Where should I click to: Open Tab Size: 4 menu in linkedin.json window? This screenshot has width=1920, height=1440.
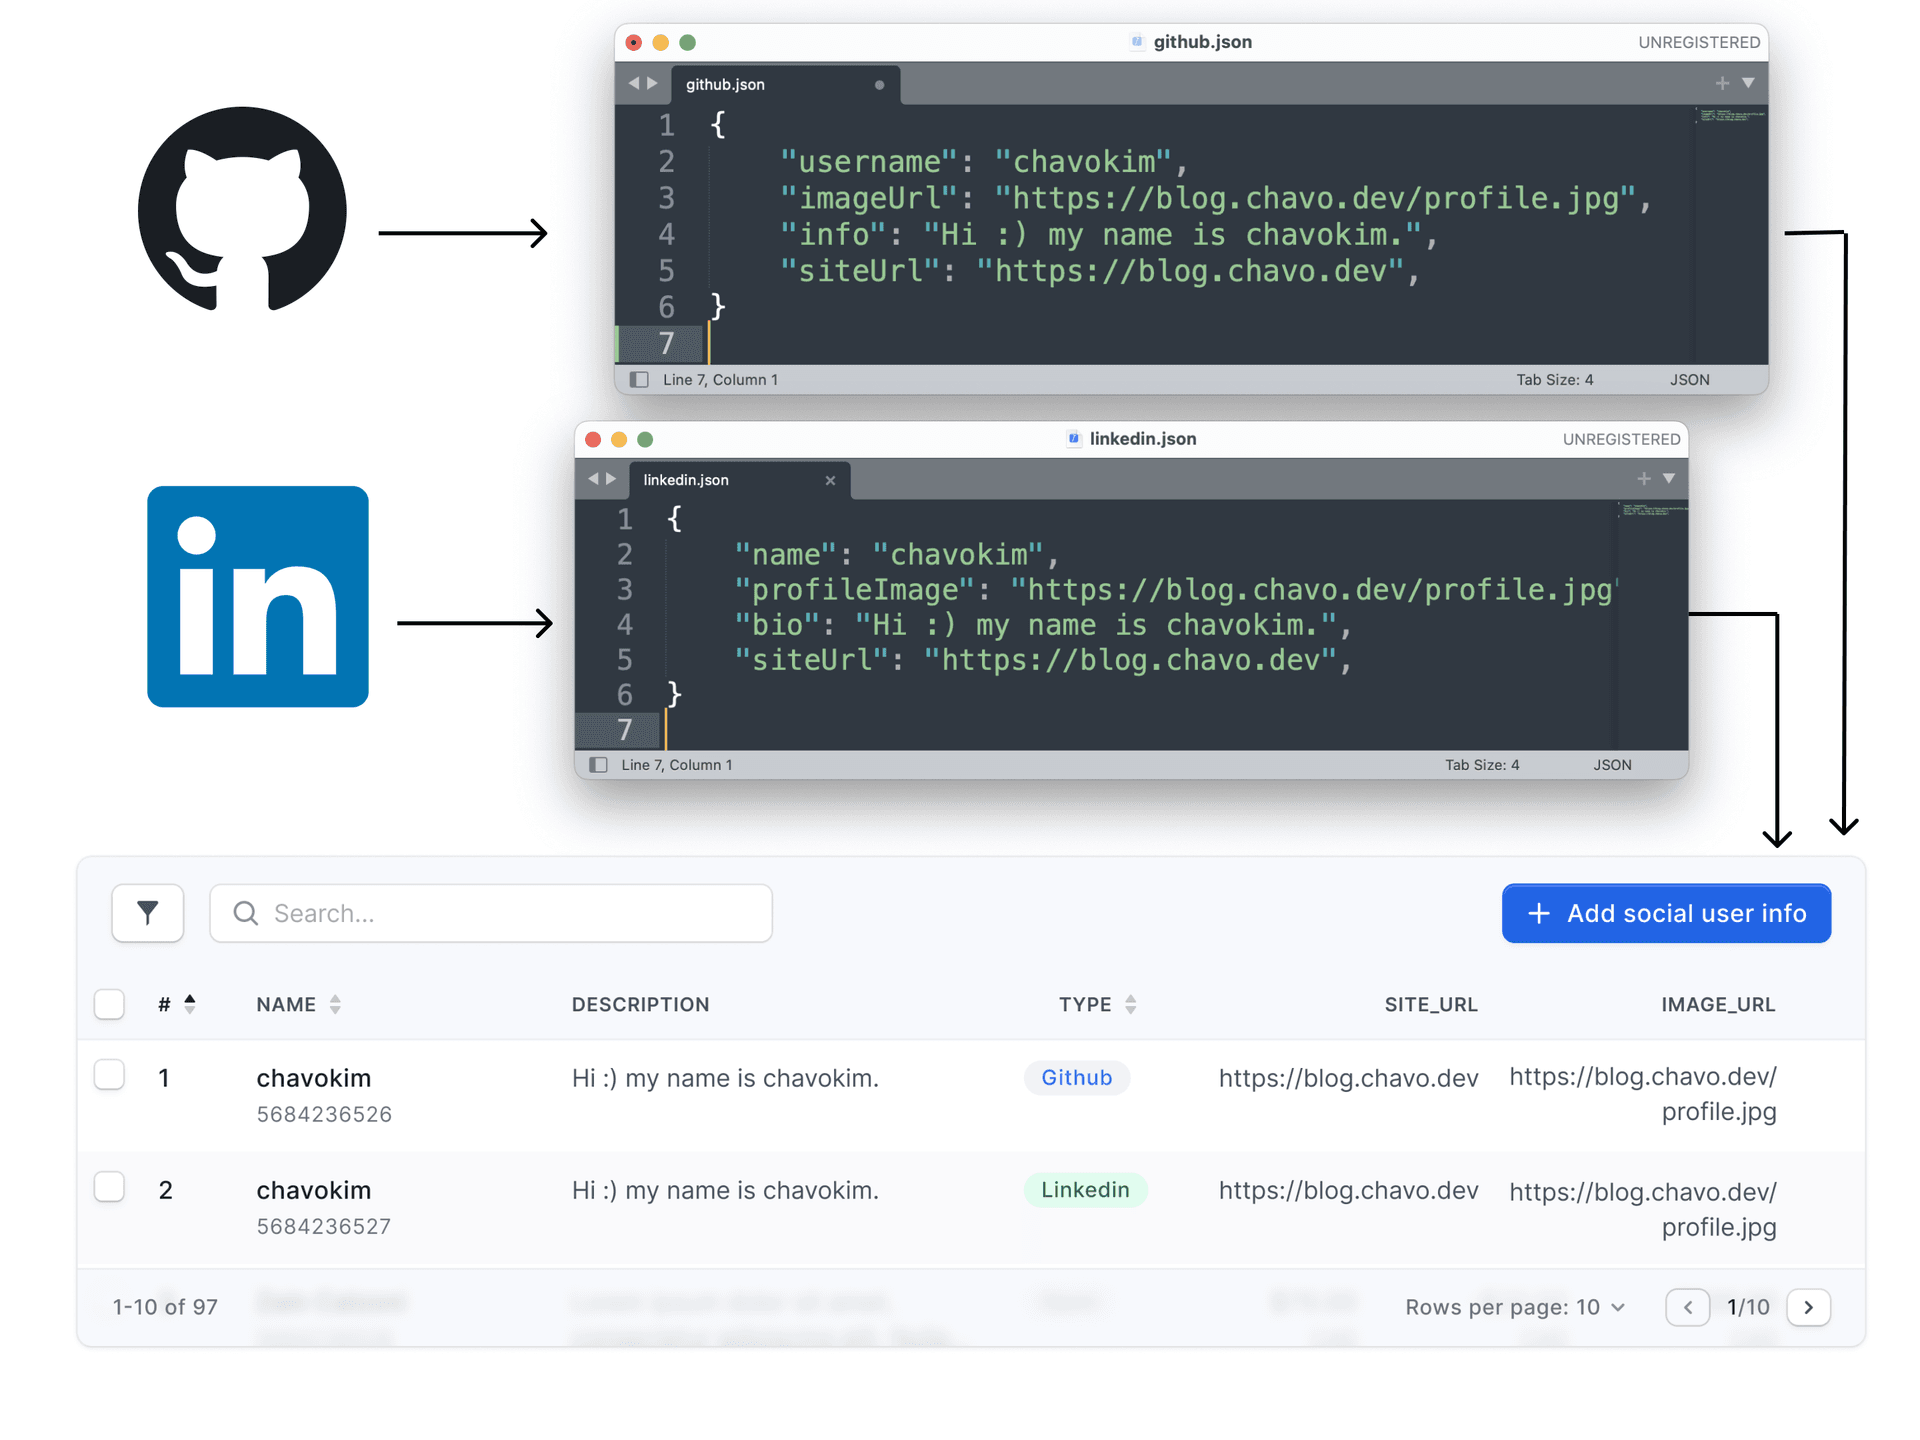(x=1482, y=765)
